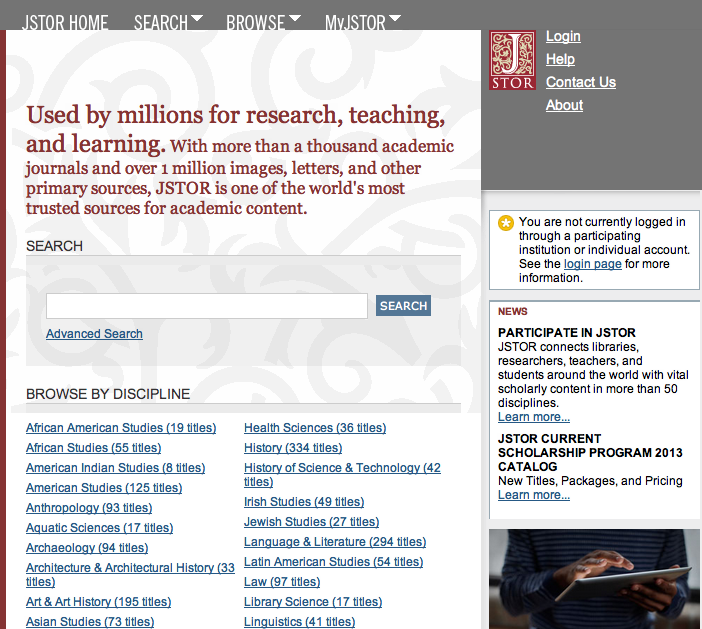
Task: Open the Login link
Action: click(x=563, y=36)
